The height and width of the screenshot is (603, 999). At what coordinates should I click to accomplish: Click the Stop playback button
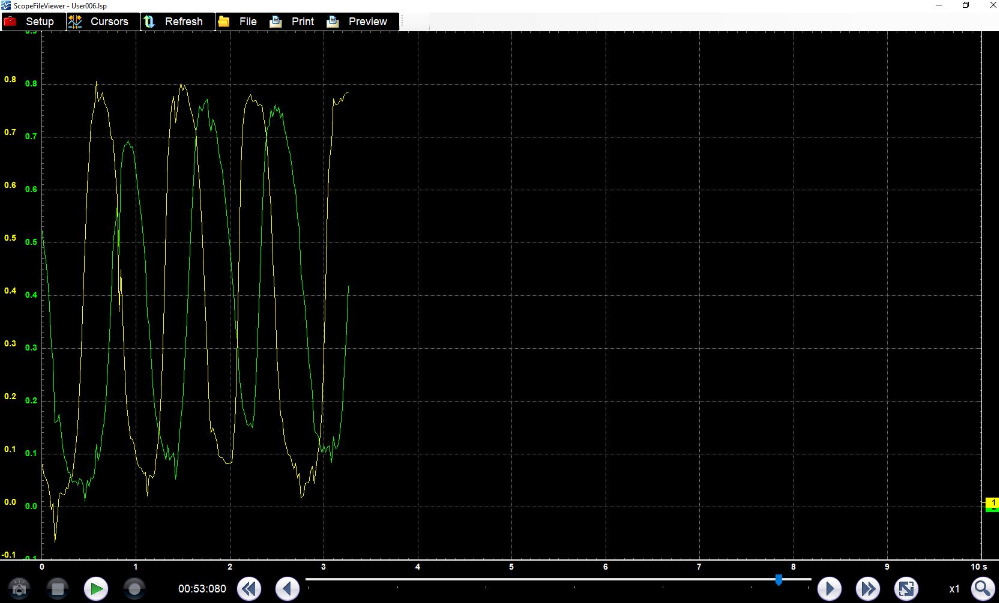coord(58,589)
